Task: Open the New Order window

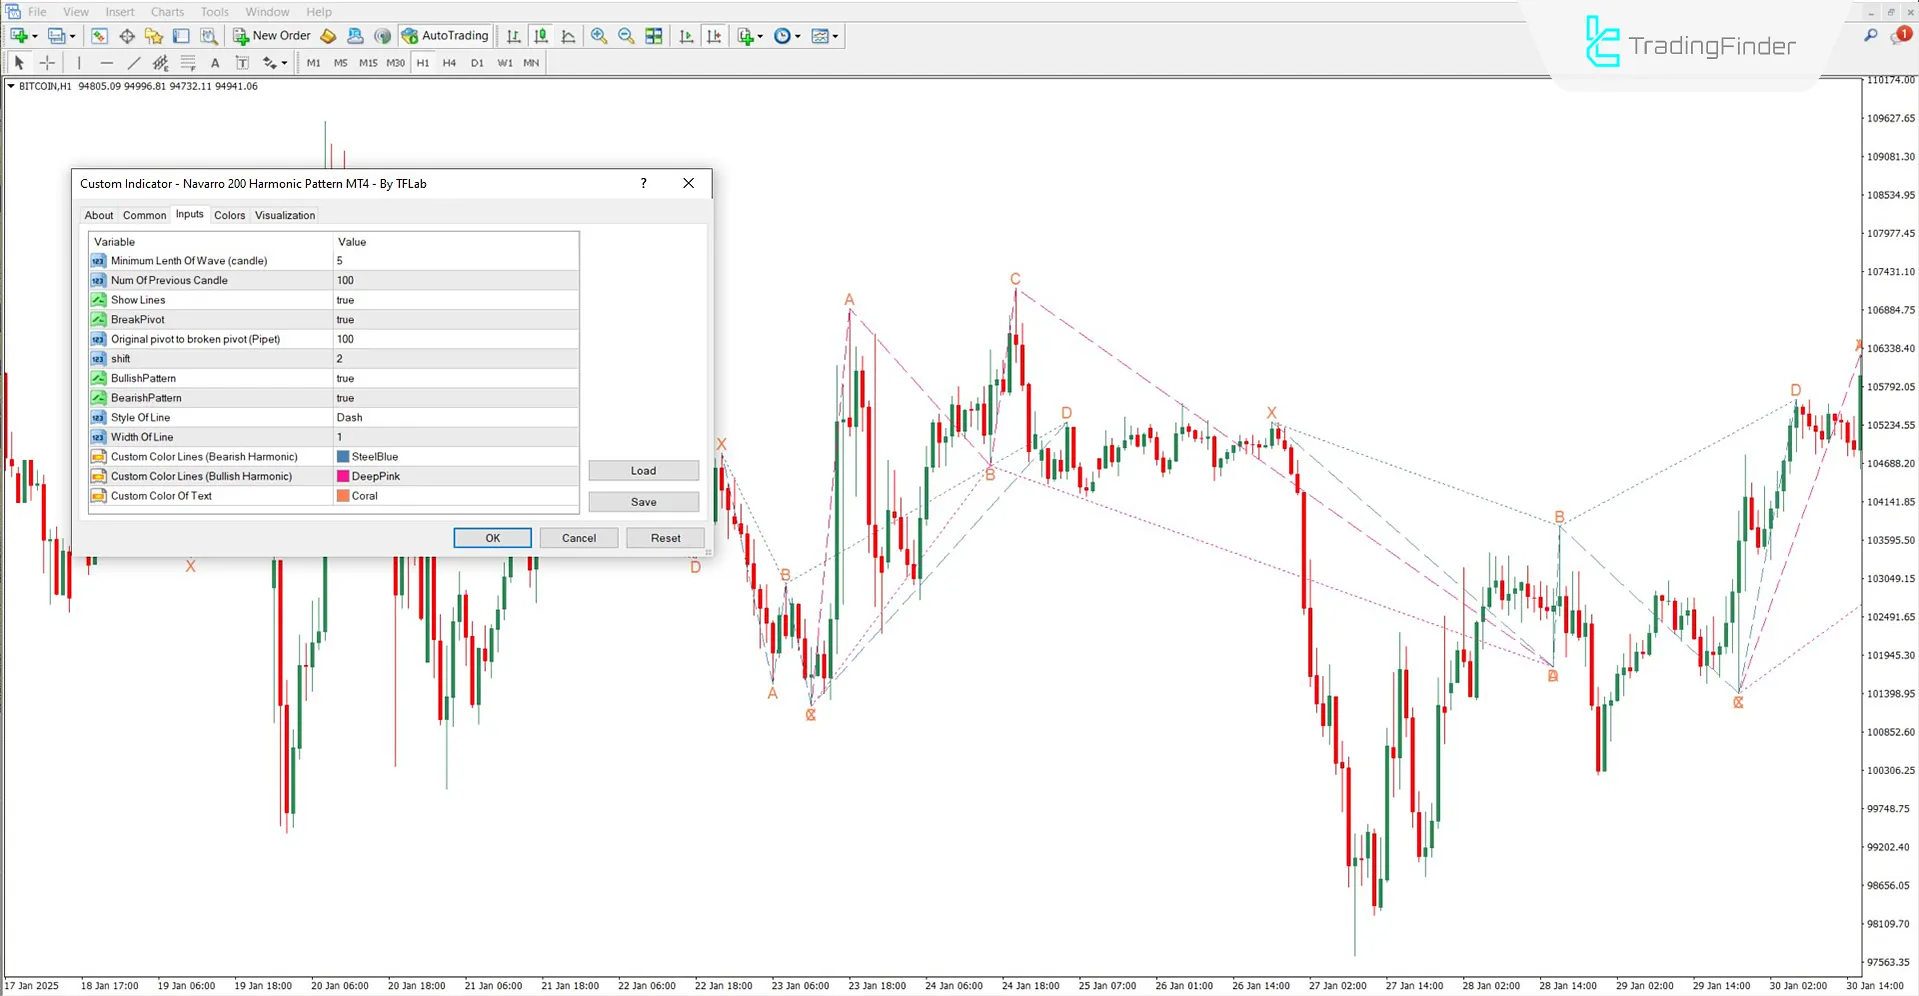Action: 272,36
